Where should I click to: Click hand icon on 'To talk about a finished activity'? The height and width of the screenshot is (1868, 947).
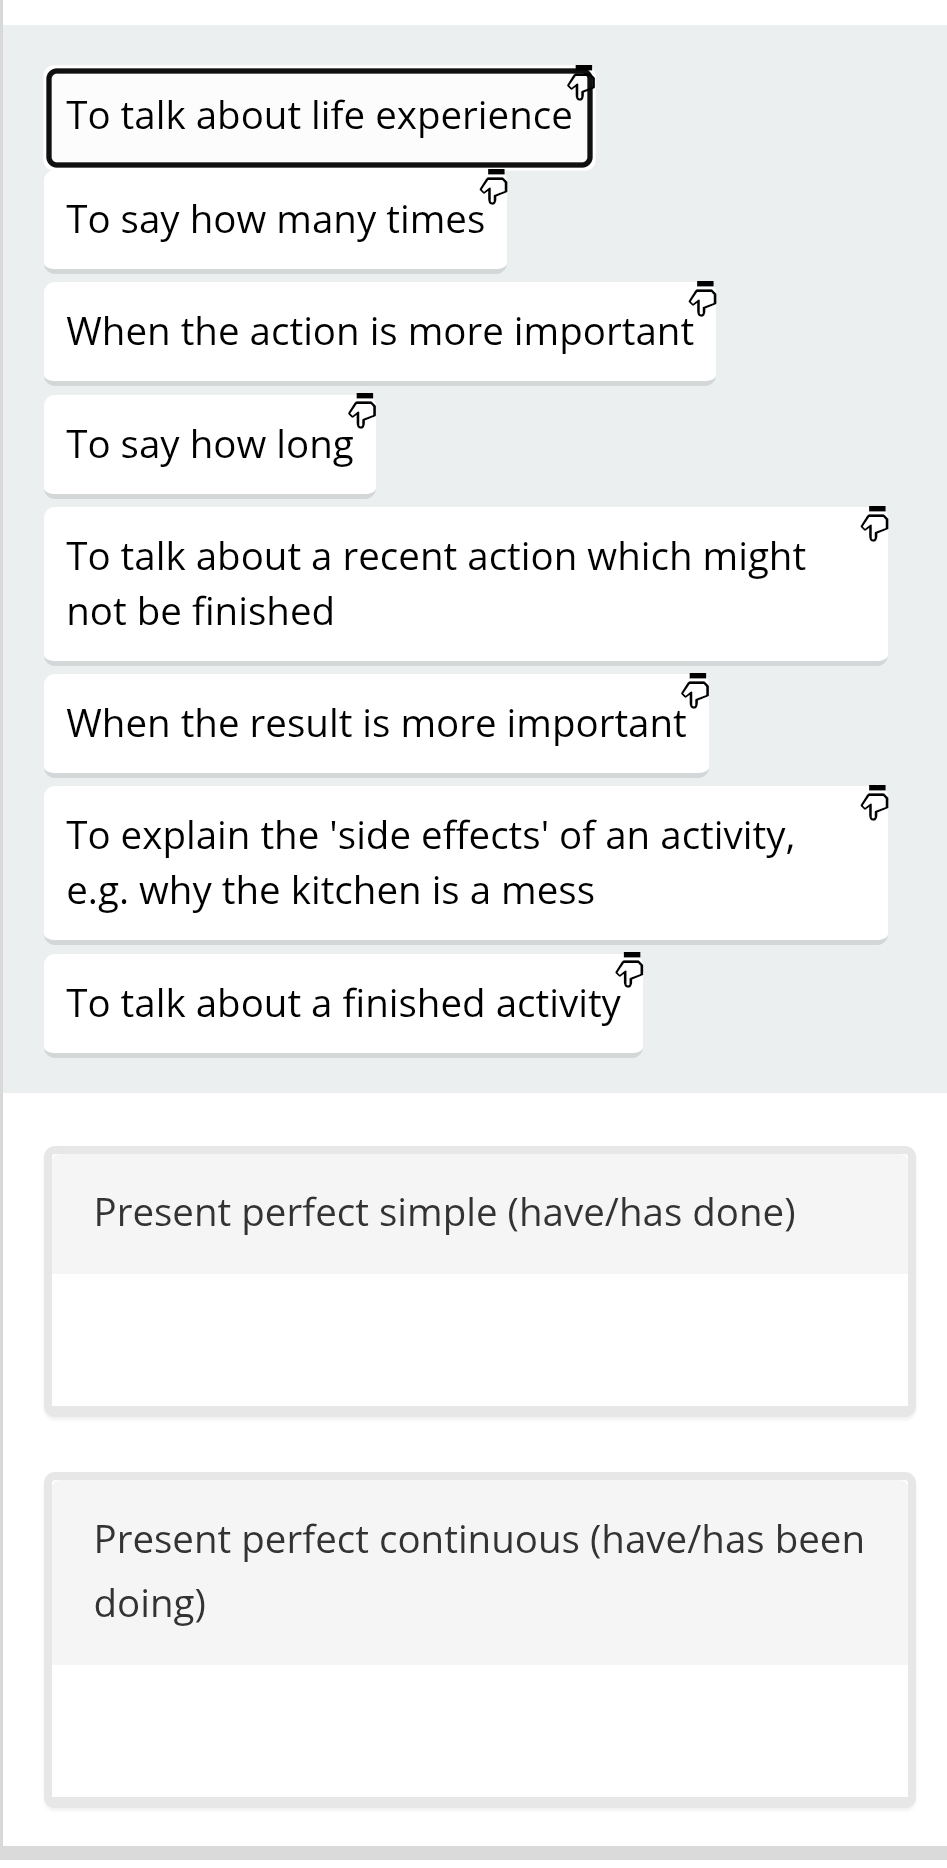pyautogui.click(x=630, y=969)
